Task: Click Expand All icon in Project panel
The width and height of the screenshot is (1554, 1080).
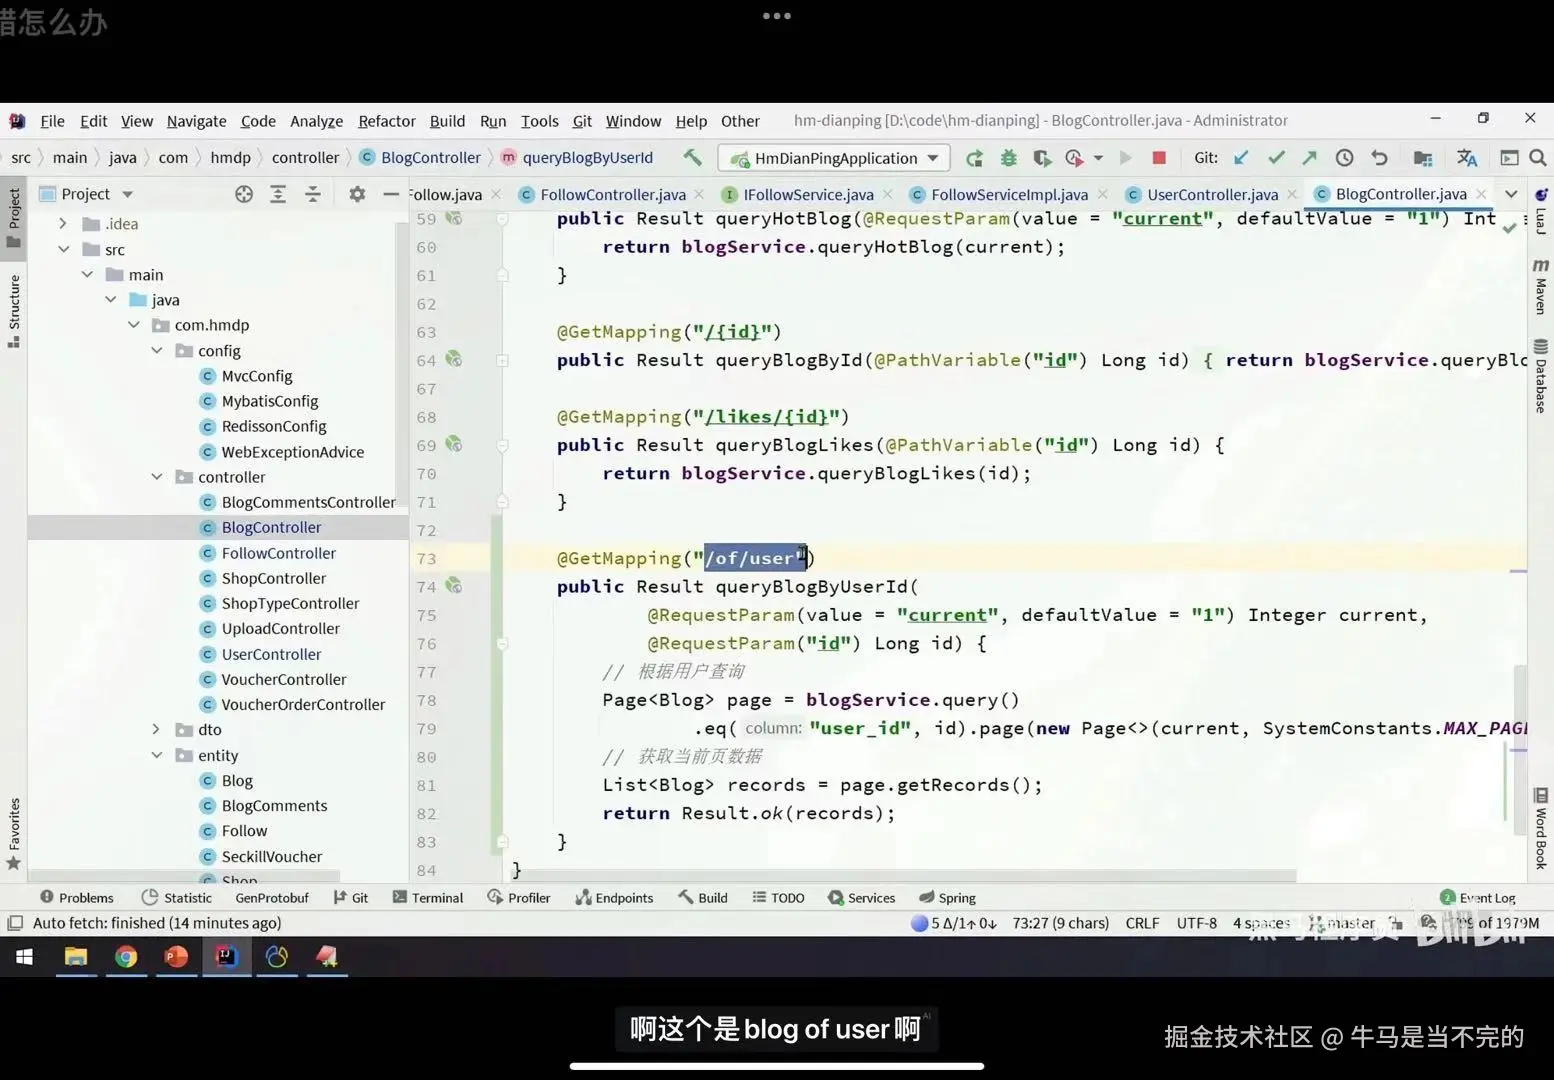Action: pyautogui.click(x=278, y=194)
